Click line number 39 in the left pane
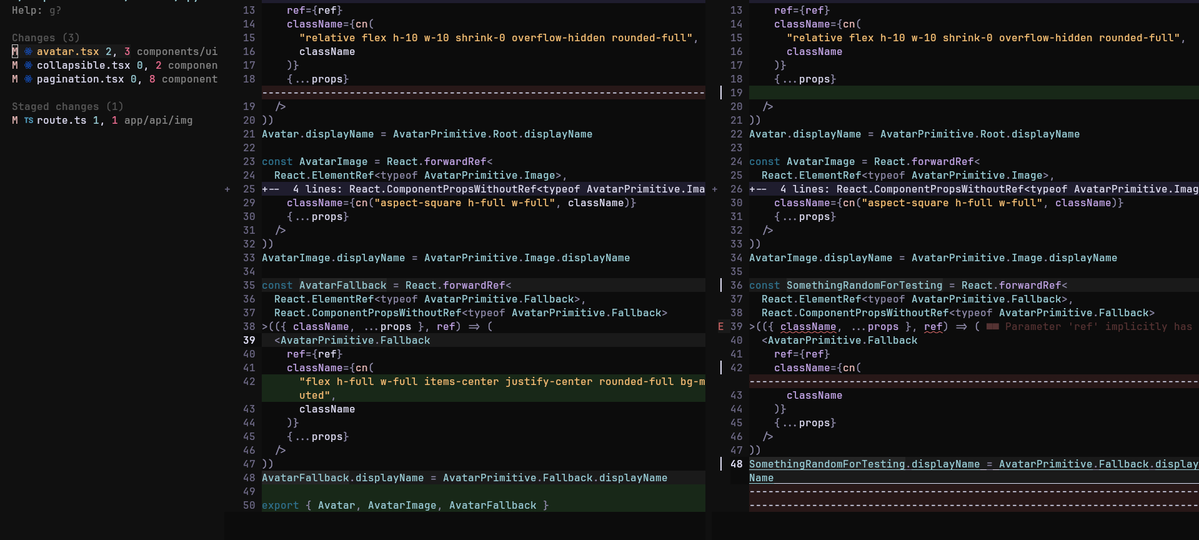1199x540 pixels. [249, 340]
